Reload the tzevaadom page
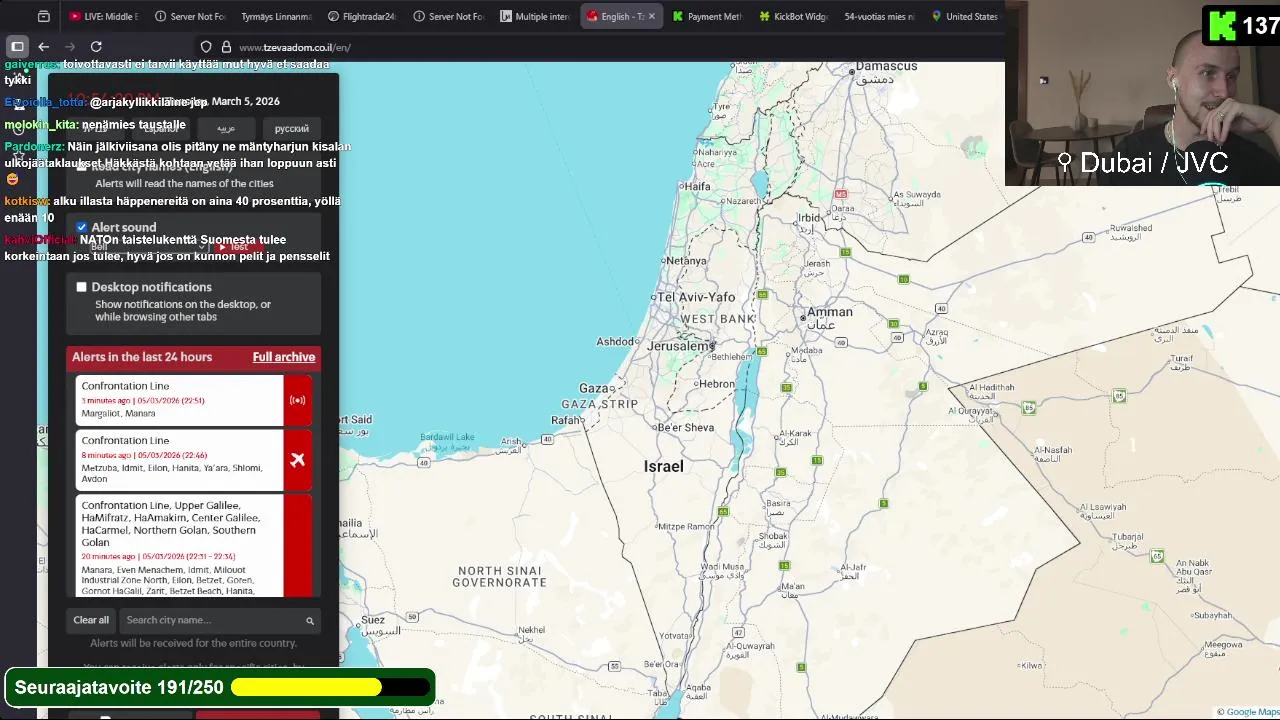The image size is (1280, 720). point(96,47)
